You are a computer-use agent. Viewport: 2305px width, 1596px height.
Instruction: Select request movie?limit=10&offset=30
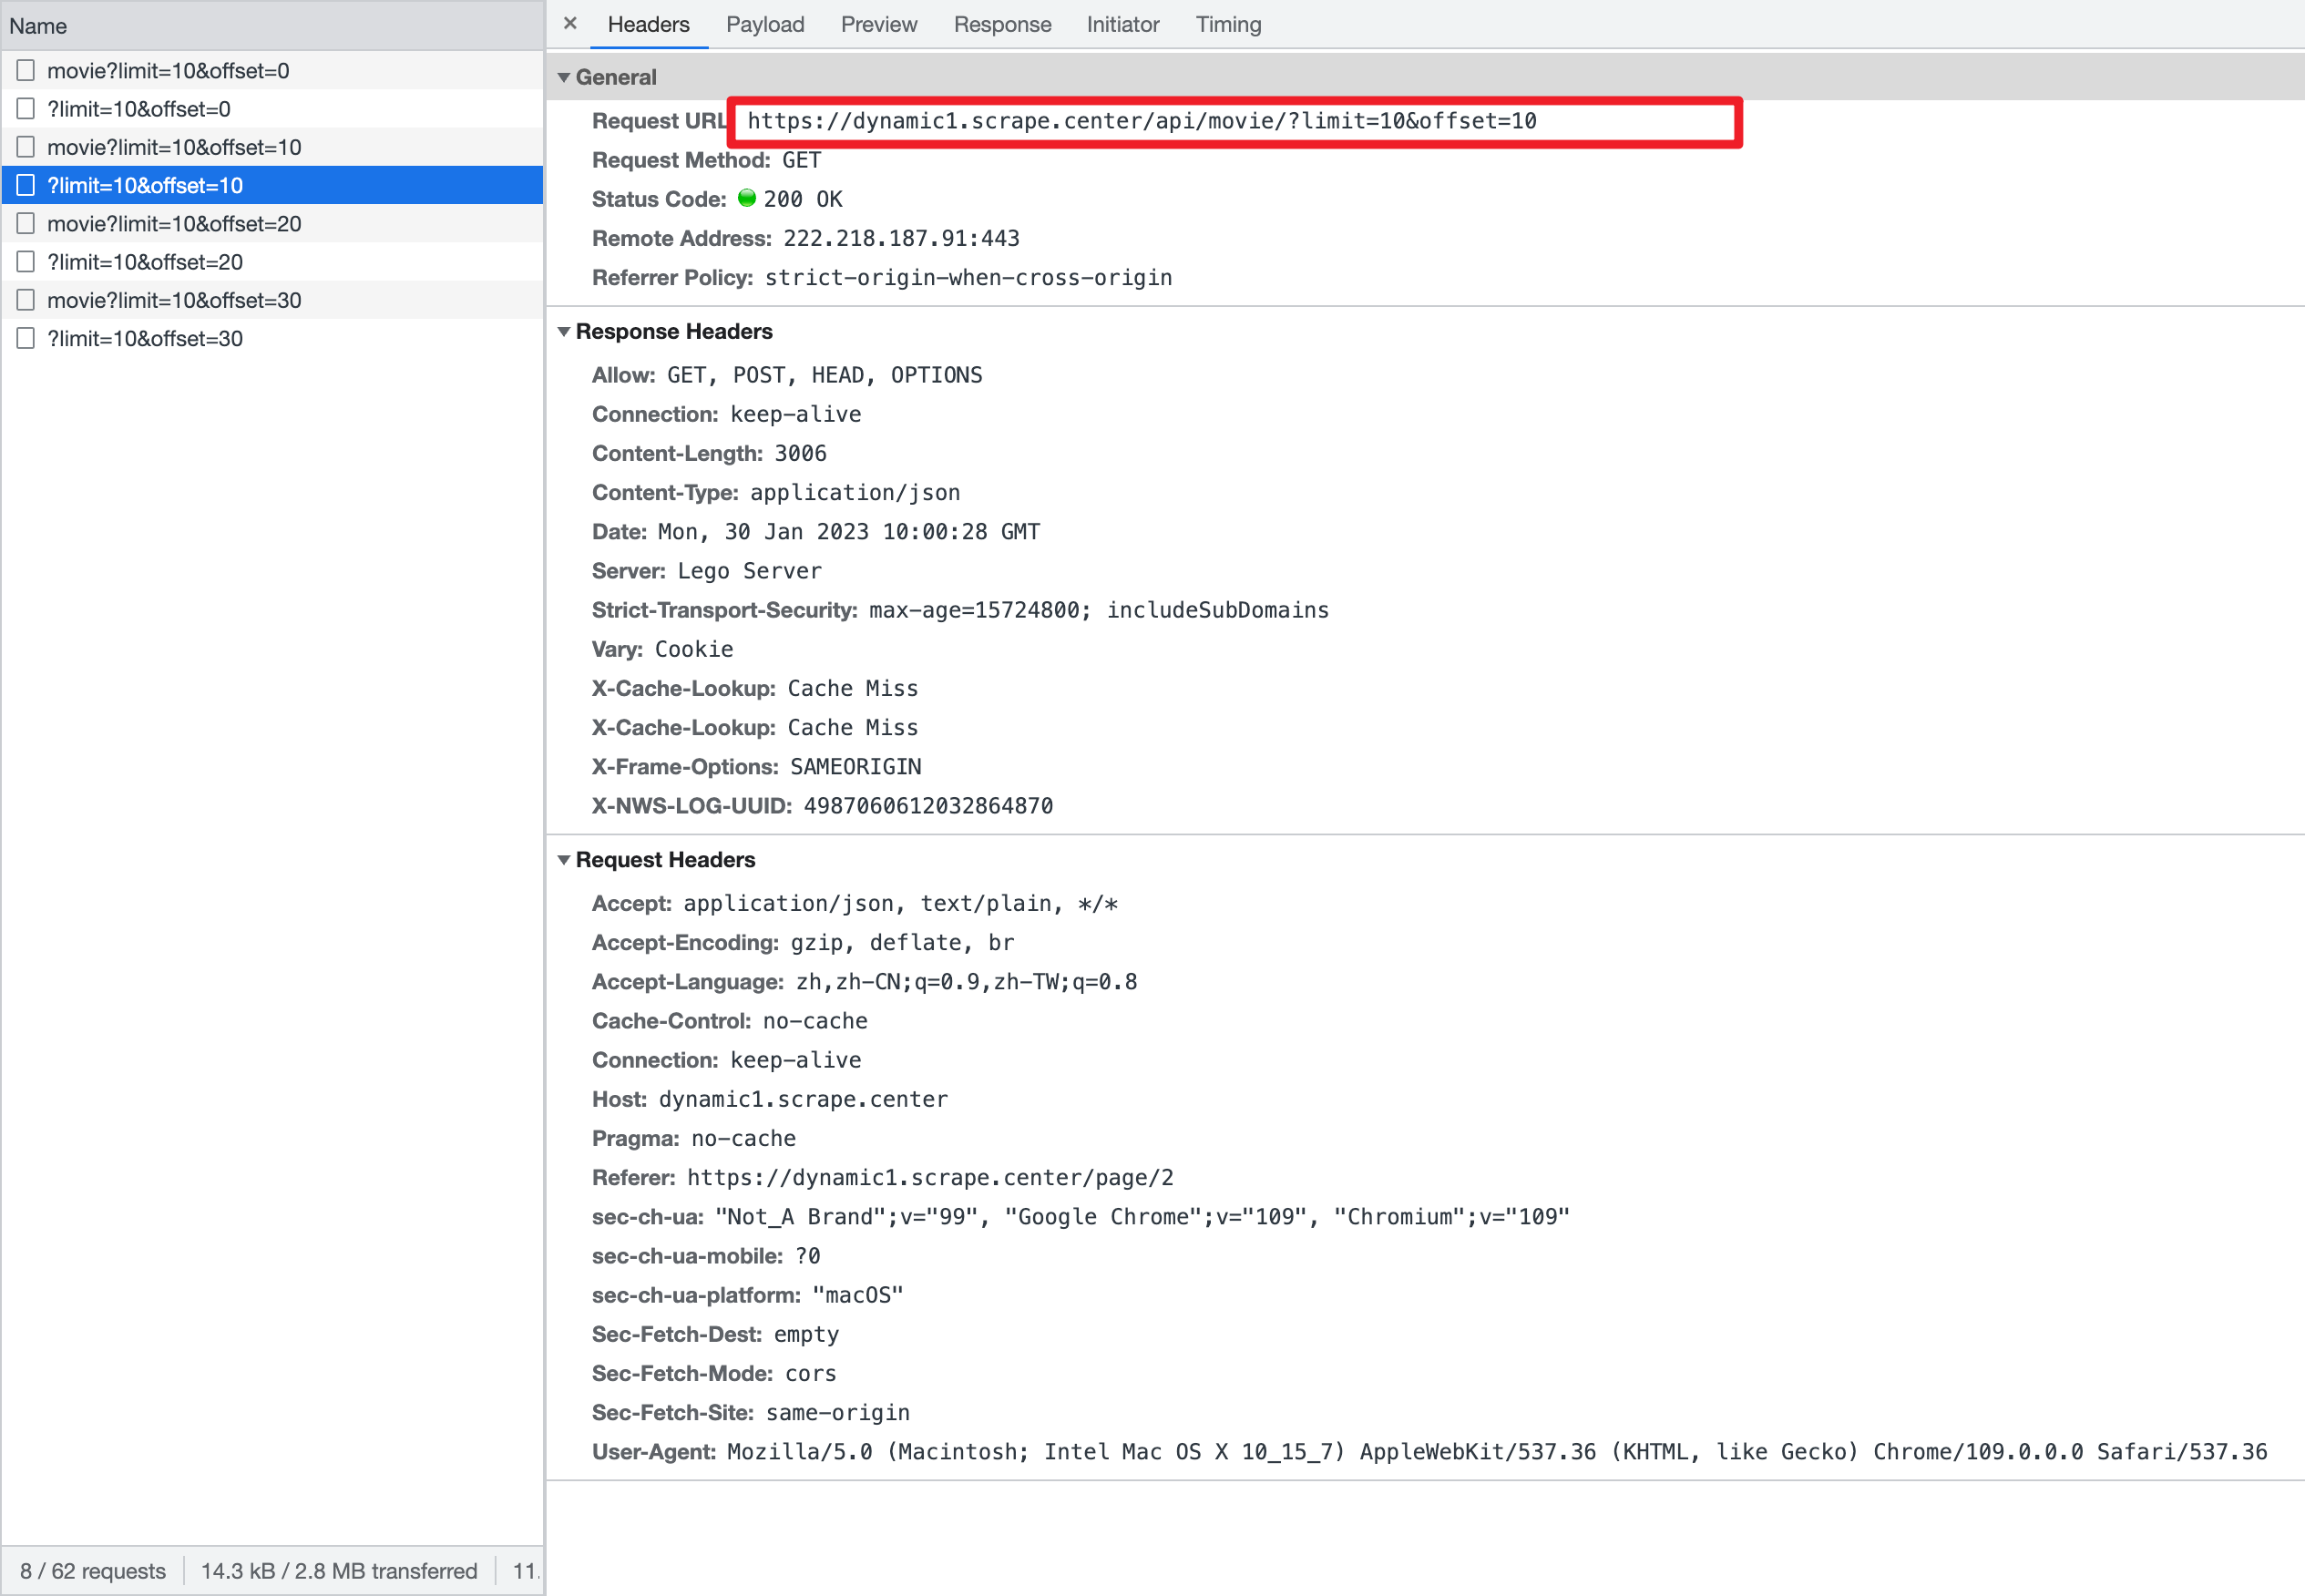click(x=272, y=300)
